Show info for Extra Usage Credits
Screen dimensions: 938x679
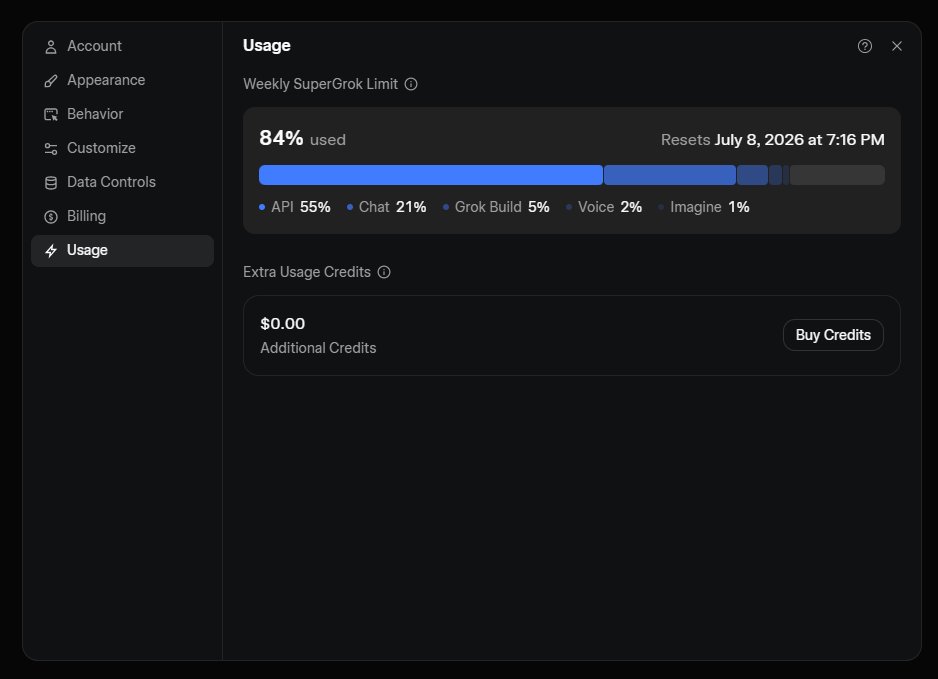[384, 272]
